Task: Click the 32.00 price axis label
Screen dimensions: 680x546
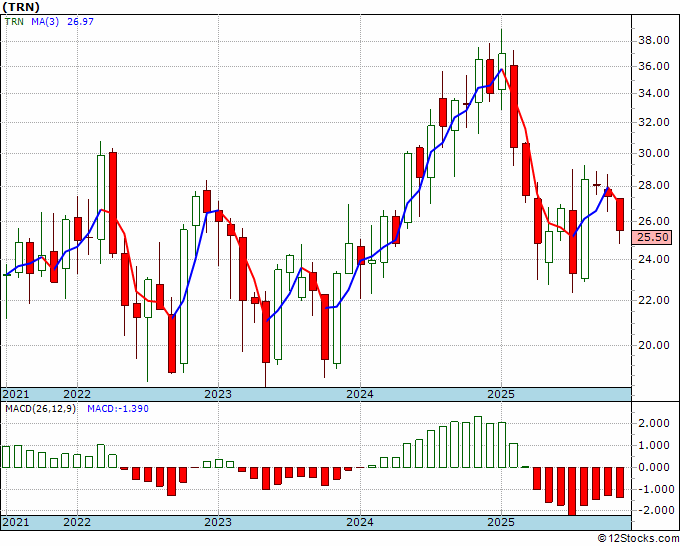Action: coord(654,123)
